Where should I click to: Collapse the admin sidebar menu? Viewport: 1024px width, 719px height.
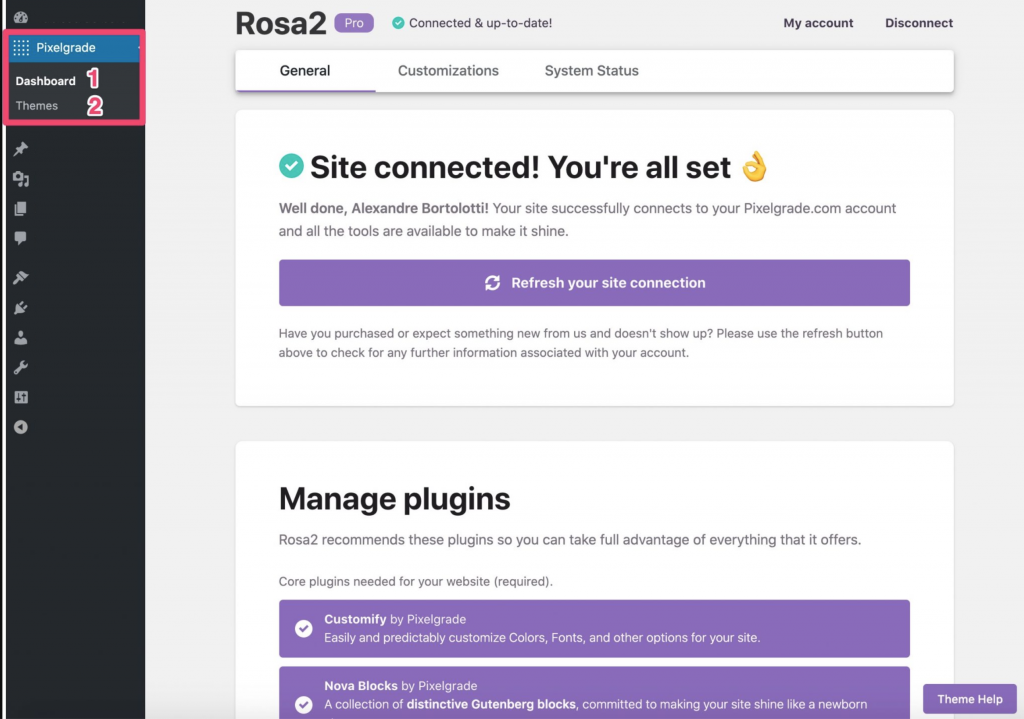click(22, 427)
